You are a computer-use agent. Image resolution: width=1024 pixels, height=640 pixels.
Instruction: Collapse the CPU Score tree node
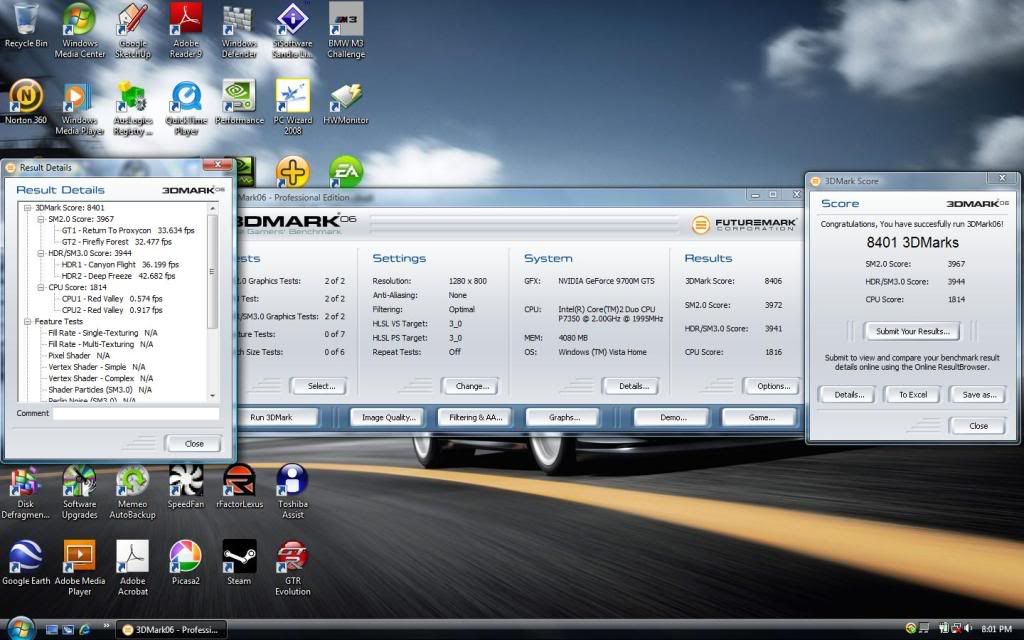[x=40, y=287]
